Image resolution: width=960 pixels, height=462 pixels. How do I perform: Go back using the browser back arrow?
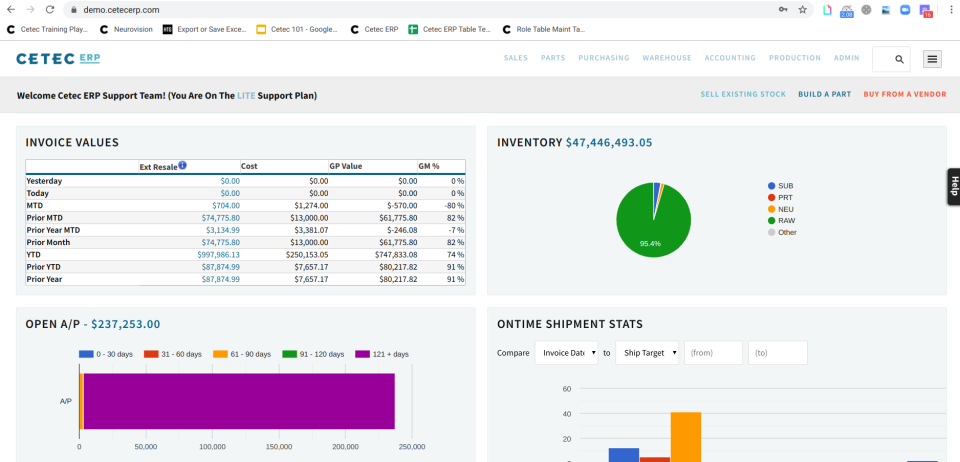tap(10, 10)
